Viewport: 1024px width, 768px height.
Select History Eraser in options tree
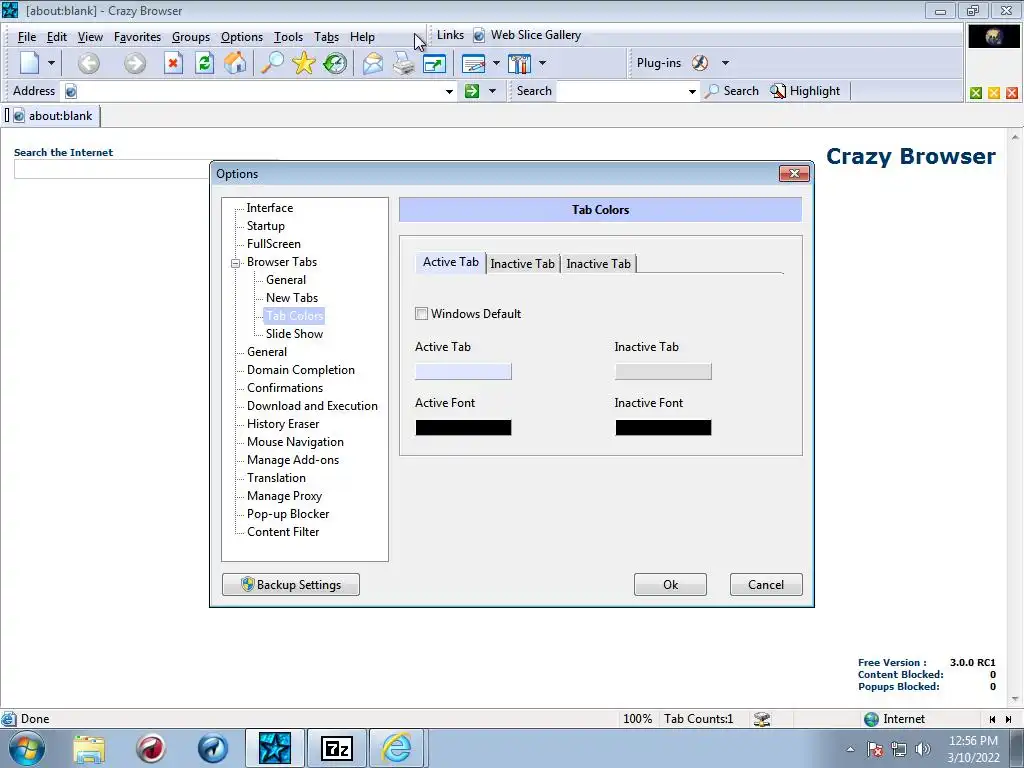point(283,424)
